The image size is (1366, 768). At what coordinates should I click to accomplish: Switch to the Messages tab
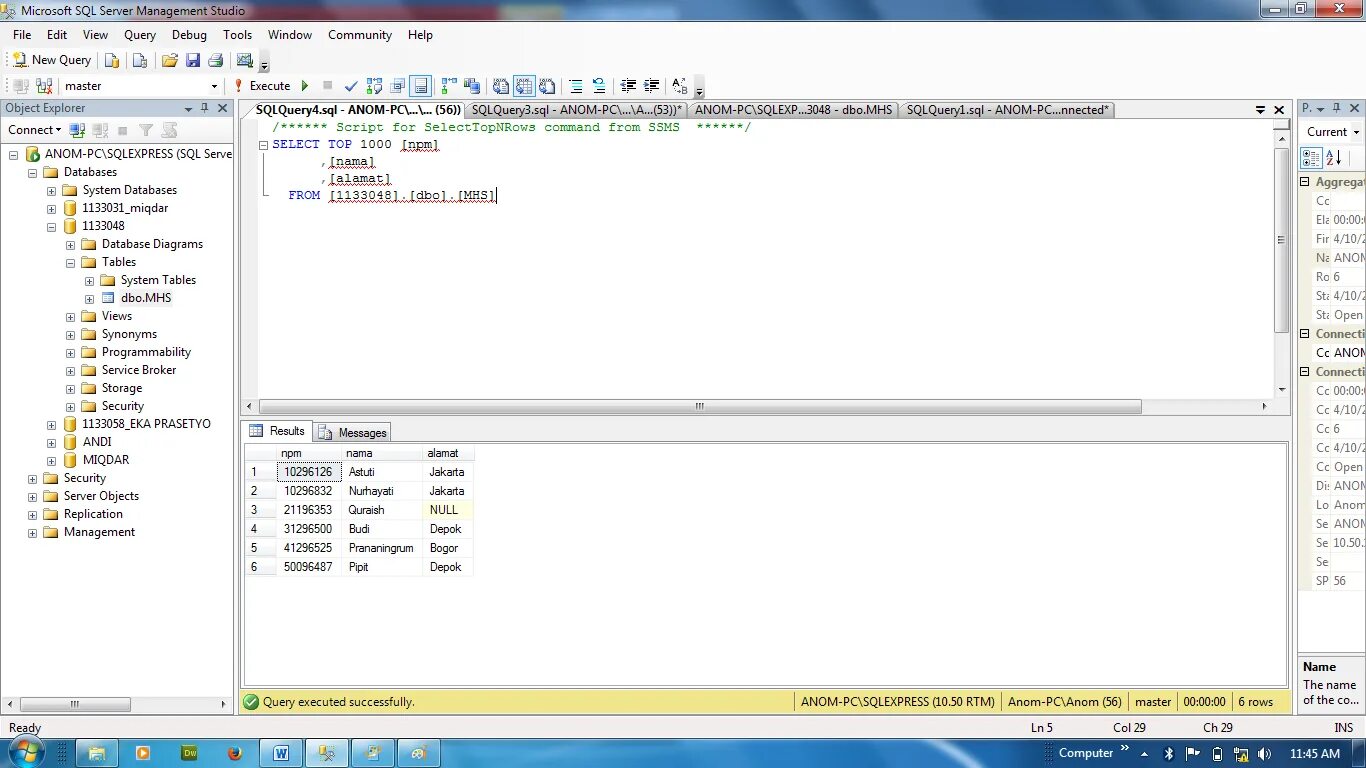[x=353, y=432]
